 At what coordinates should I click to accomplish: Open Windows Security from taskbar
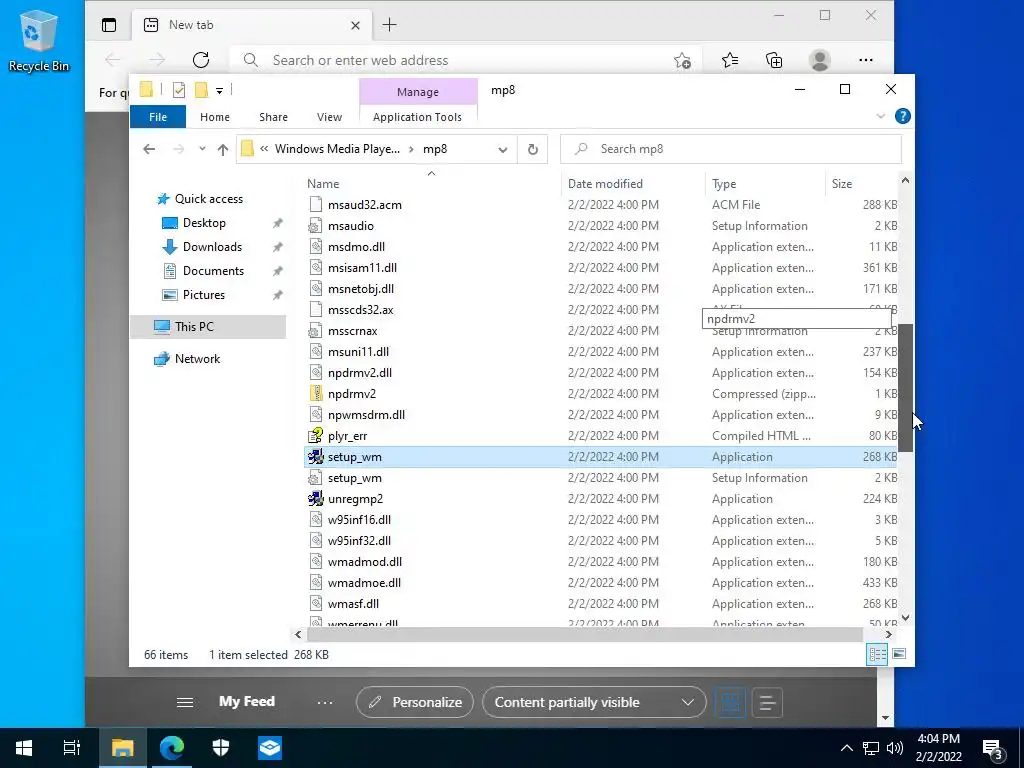pos(221,747)
